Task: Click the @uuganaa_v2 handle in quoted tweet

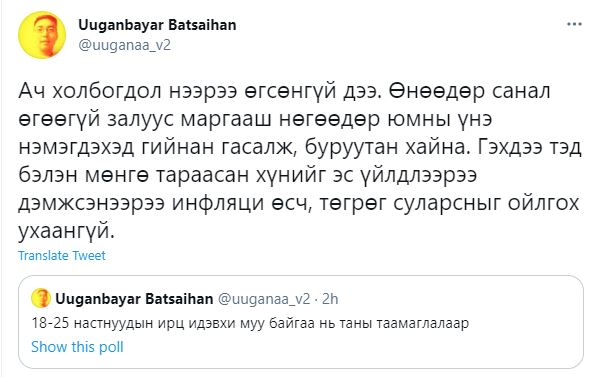Action: pos(264,299)
